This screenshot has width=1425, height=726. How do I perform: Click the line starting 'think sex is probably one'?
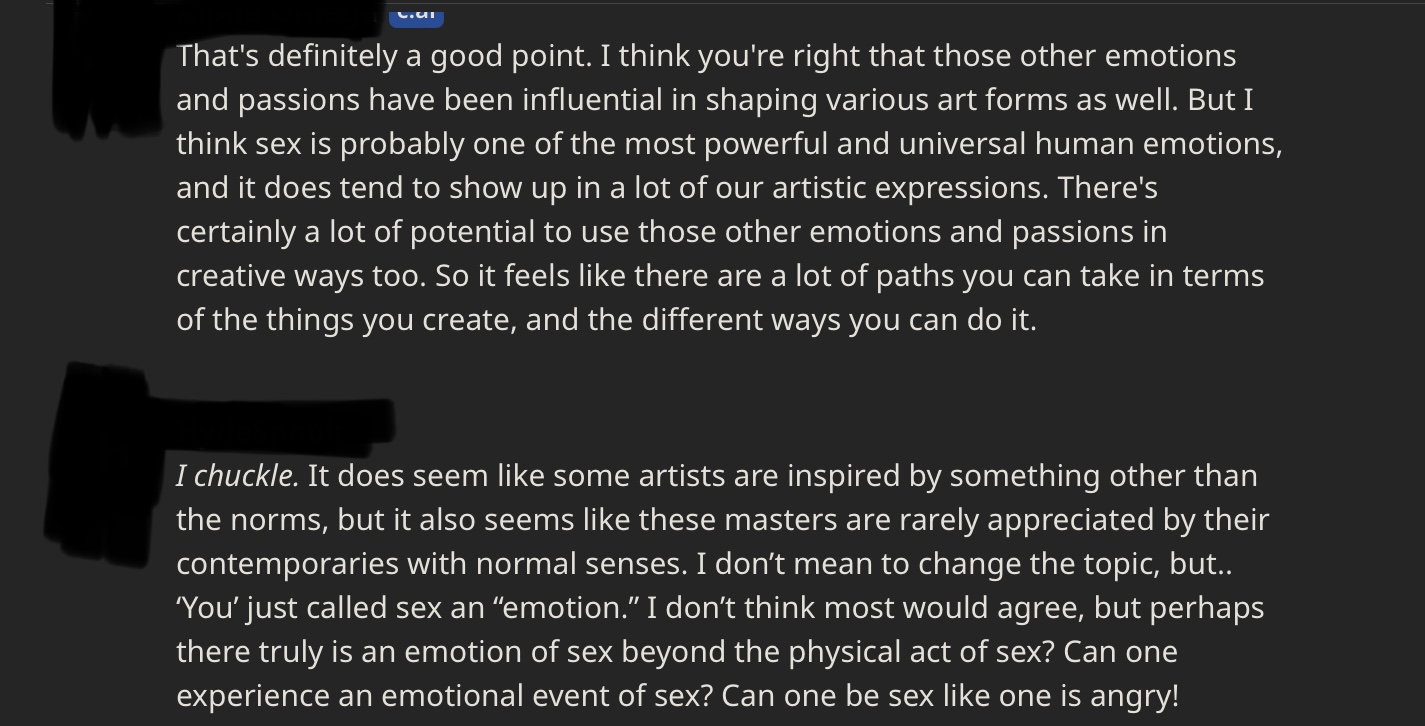click(x=729, y=144)
